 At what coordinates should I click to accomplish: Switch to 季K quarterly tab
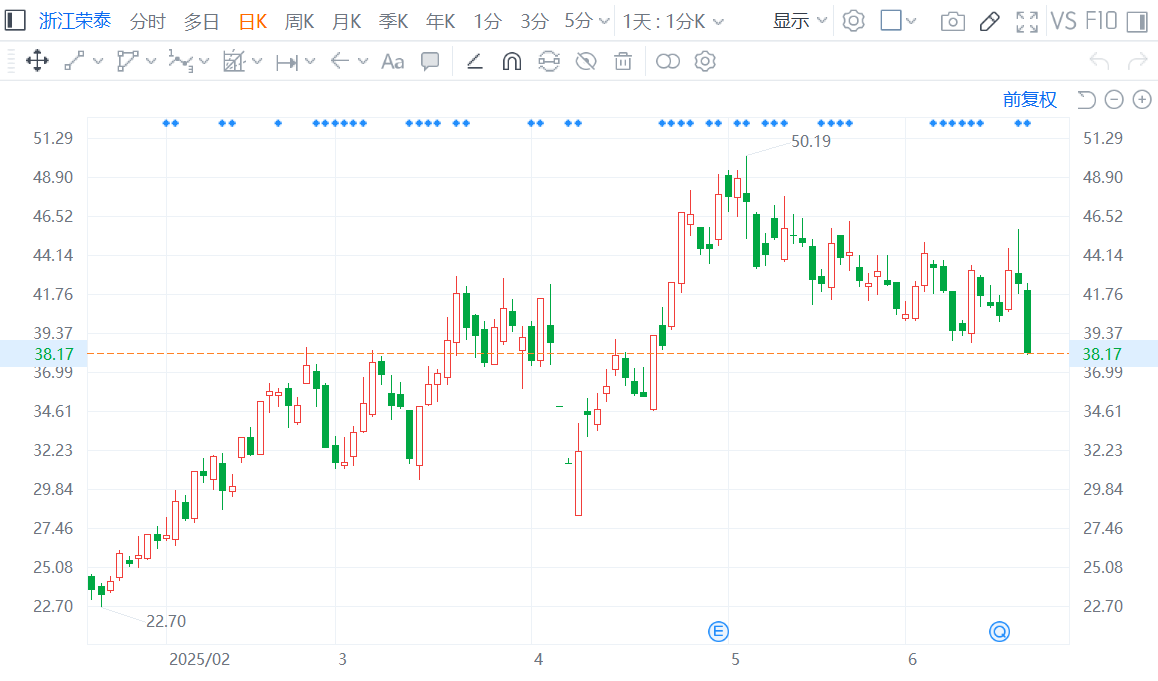[394, 21]
